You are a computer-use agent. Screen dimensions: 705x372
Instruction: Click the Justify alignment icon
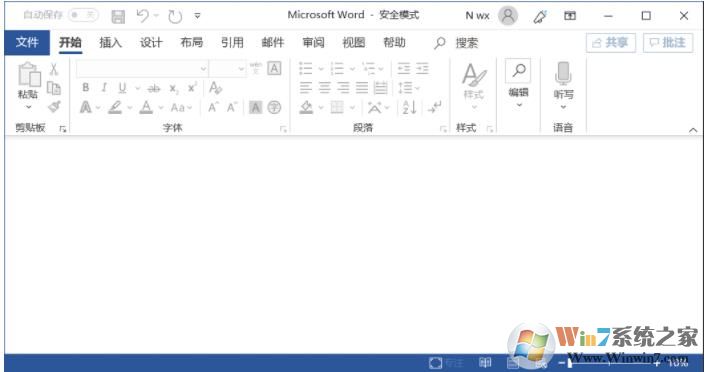[x=362, y=88]
